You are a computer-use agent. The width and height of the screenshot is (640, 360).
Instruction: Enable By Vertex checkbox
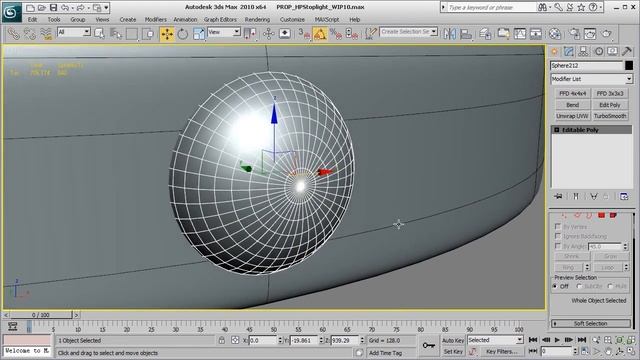coord(558,226)
